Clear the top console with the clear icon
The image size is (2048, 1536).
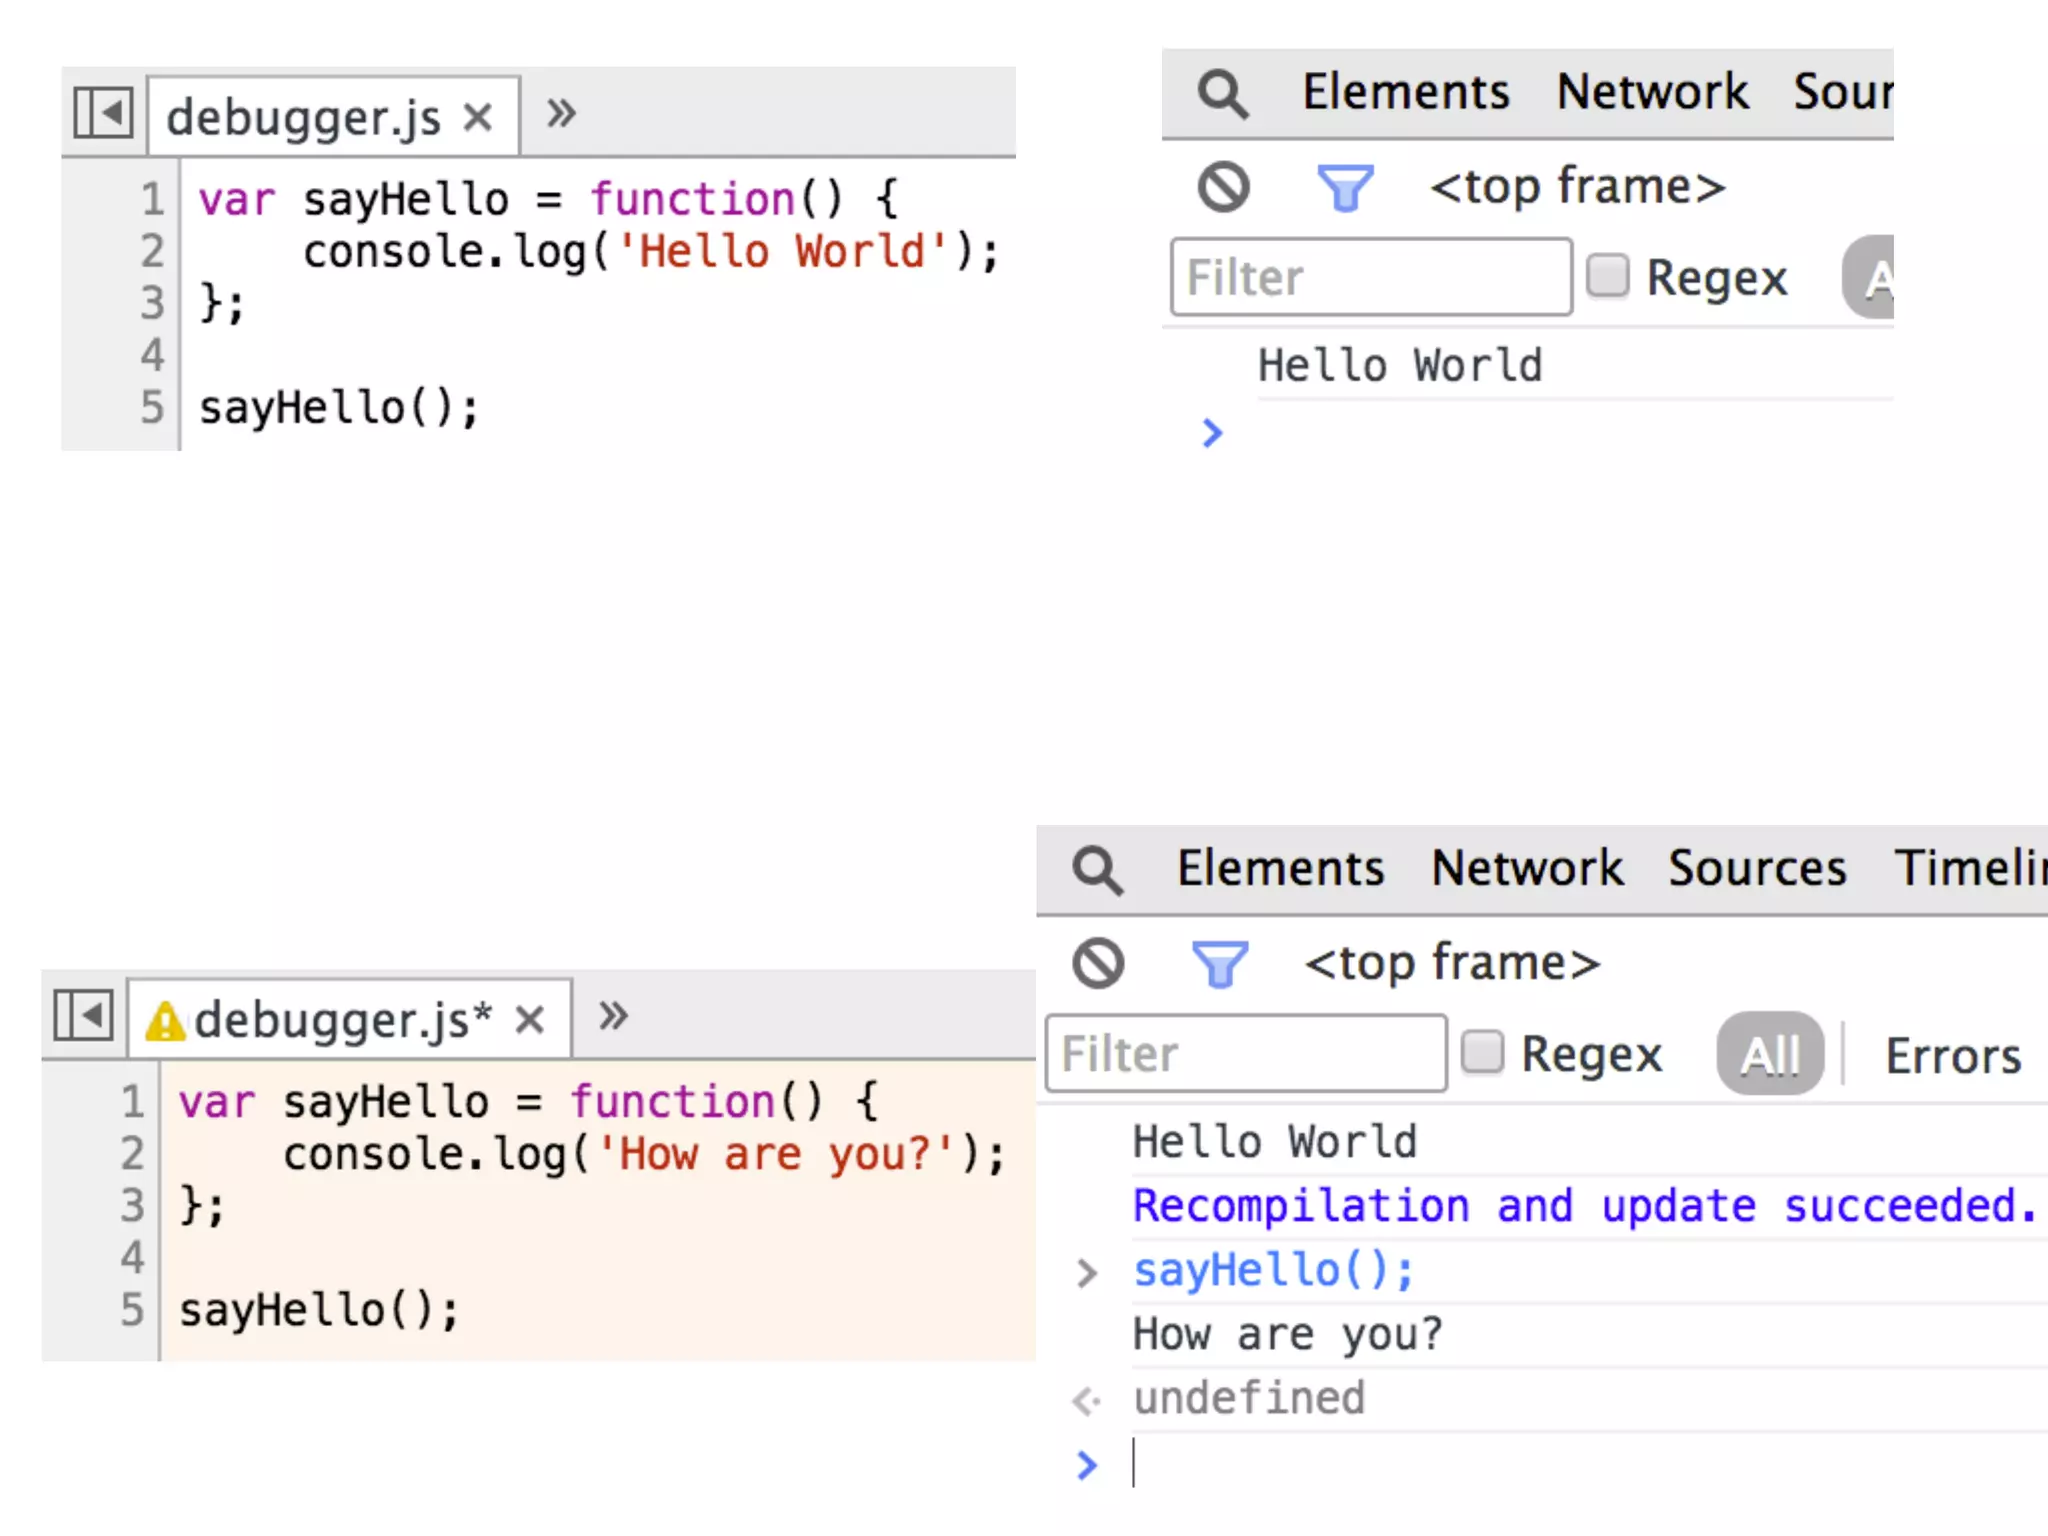tap(1223, 187)
